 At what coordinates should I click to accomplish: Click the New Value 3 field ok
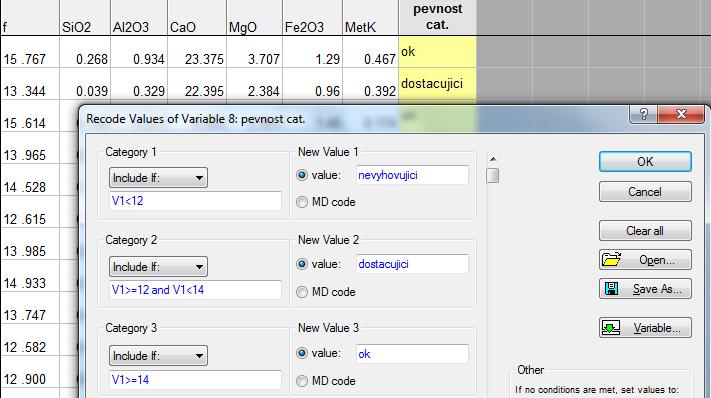point(412,354)
